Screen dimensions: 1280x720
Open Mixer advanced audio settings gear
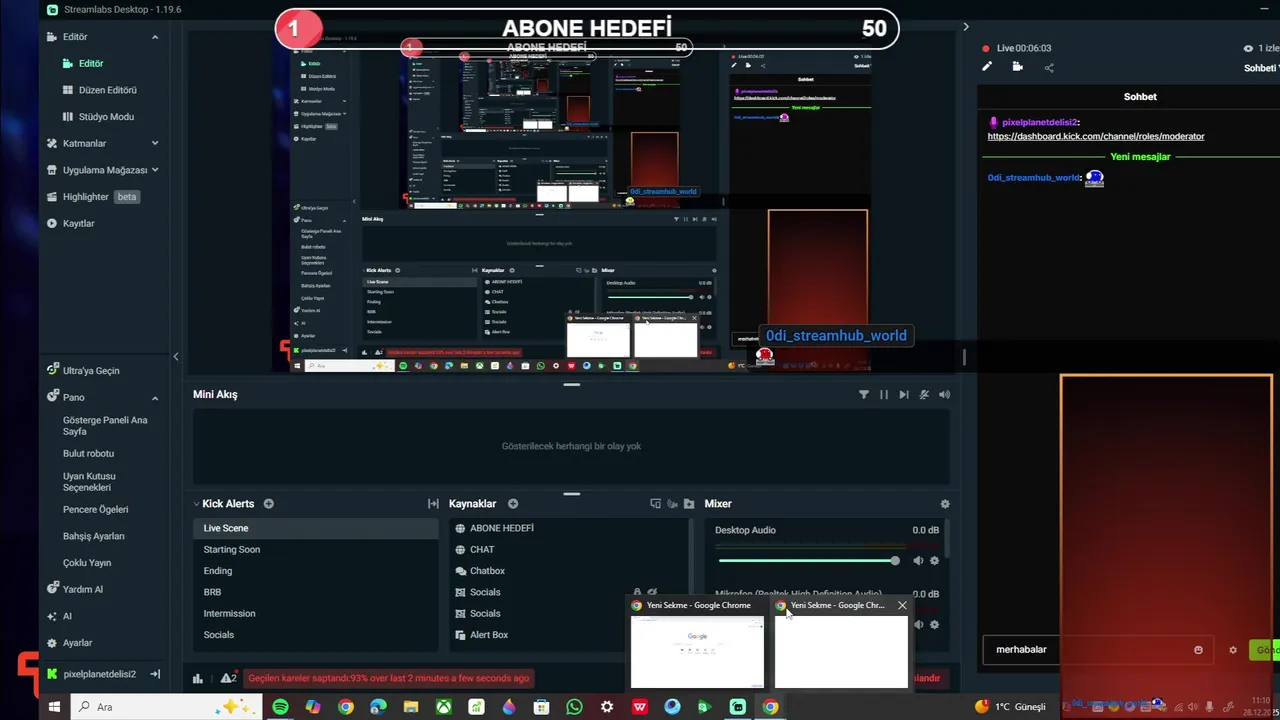(945, 504)
